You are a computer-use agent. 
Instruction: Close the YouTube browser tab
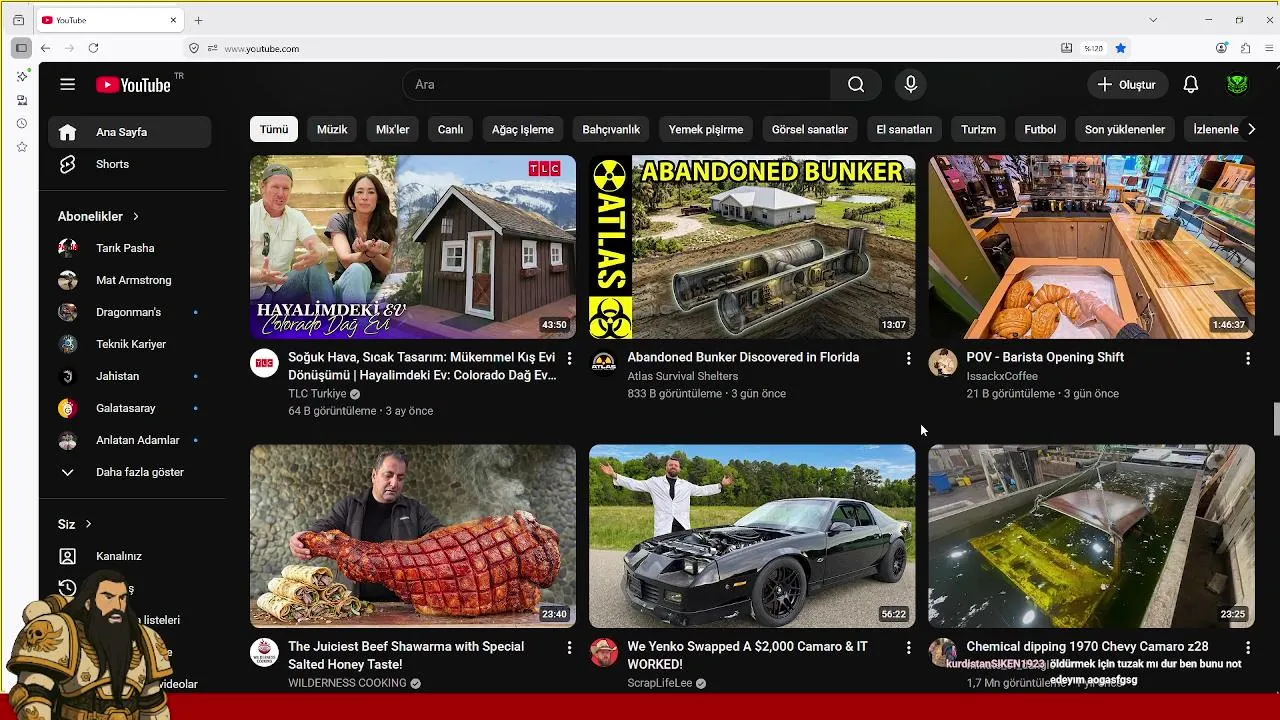tap(173, 20)
